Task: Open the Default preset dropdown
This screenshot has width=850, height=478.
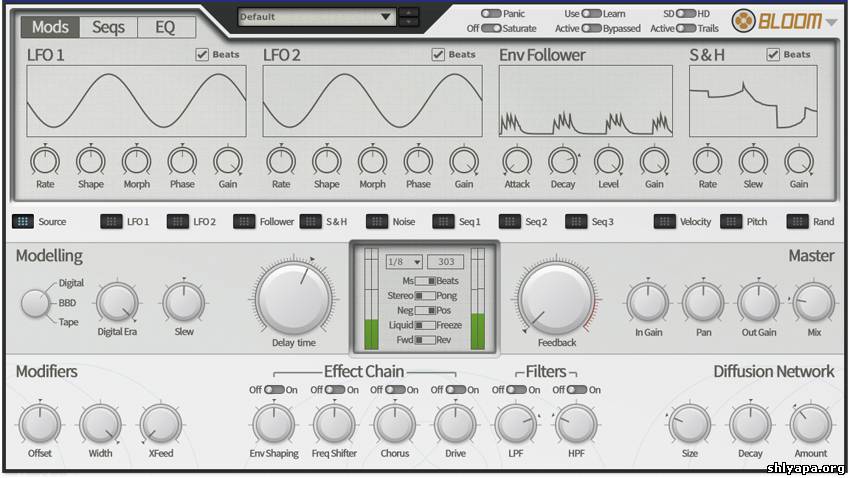Action: click(317, 17)
